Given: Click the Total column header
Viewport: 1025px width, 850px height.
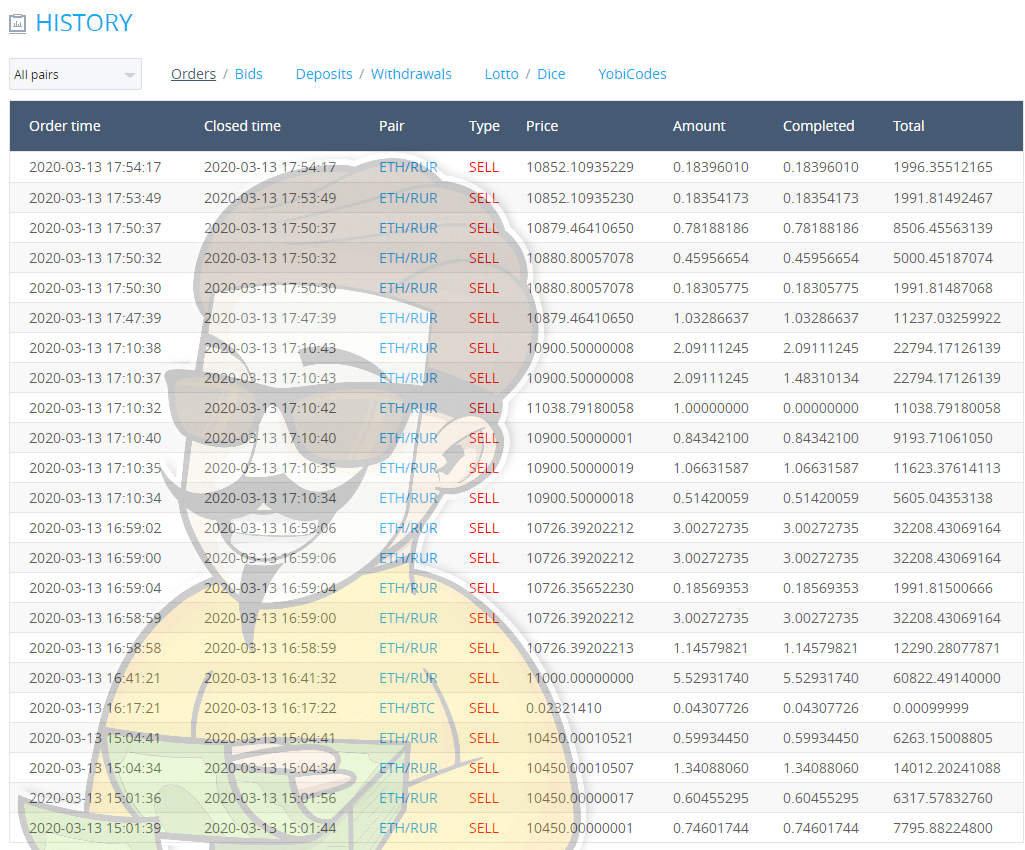Looking at the screenshot, I should coord(909,126).
